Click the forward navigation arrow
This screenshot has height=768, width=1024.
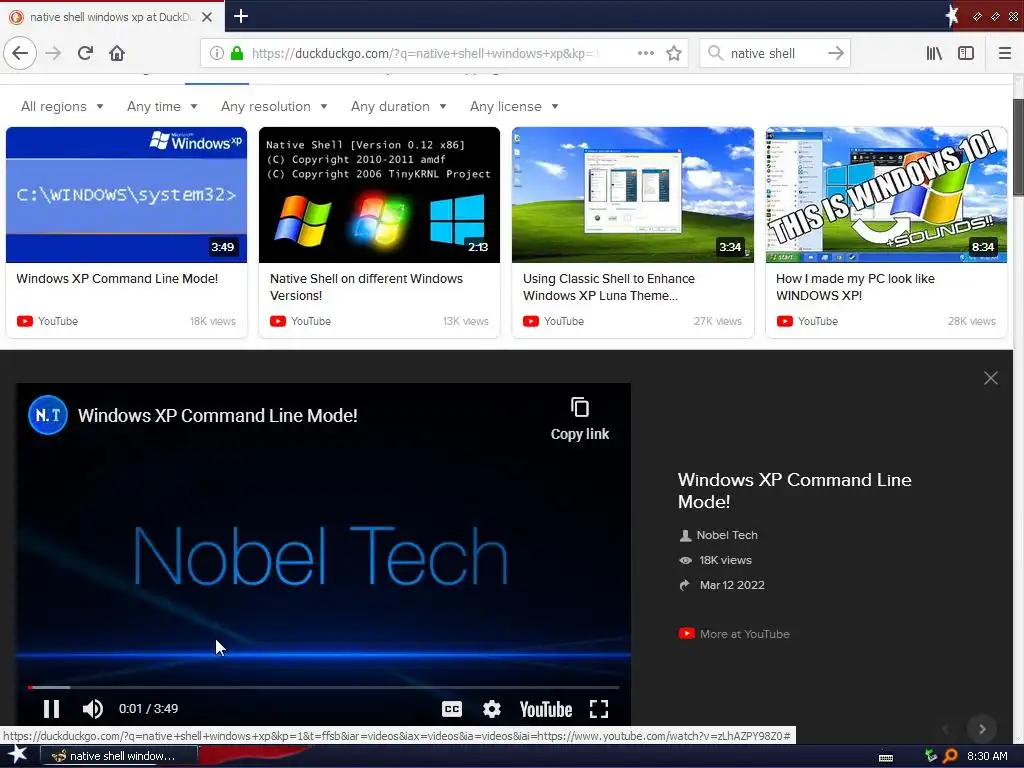53,53
